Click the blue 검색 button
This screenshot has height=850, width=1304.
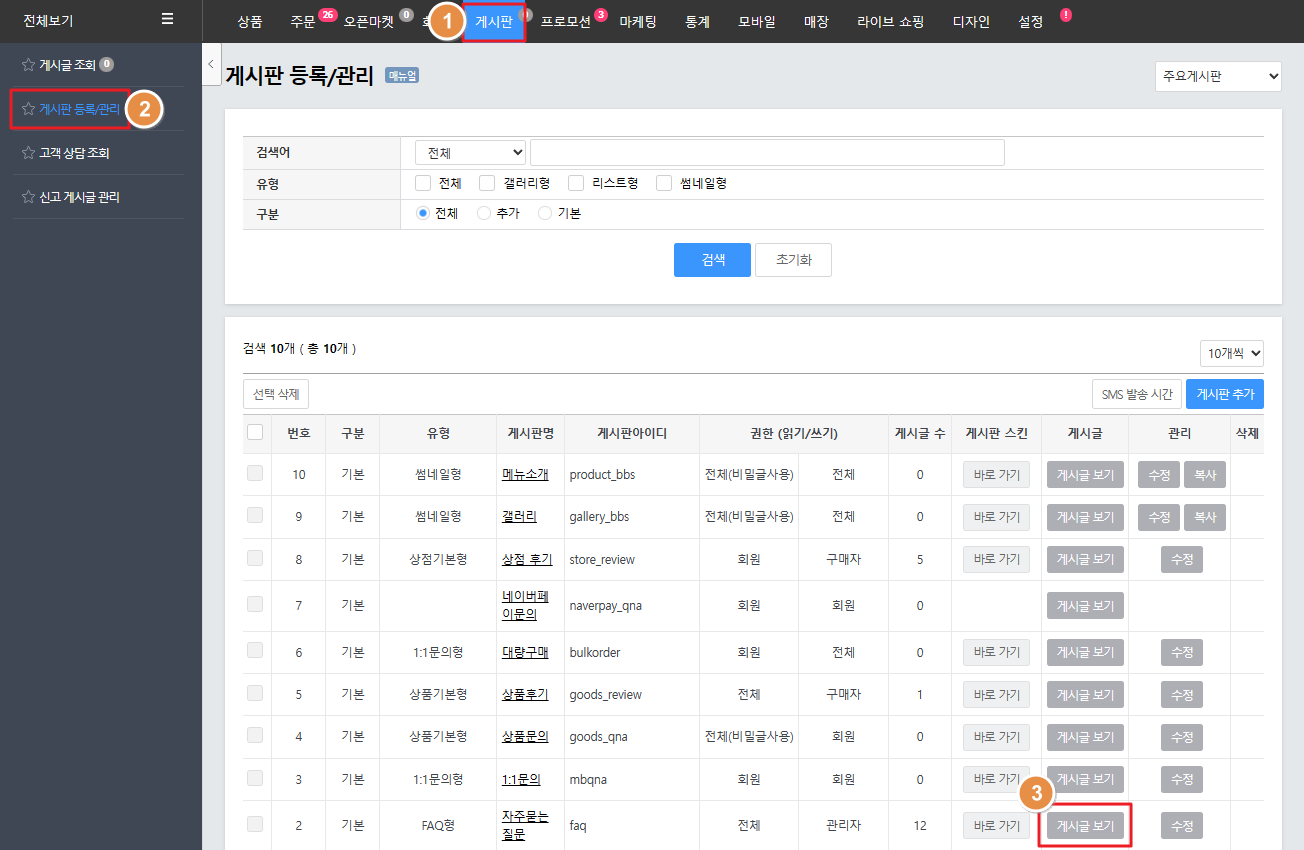click(712, 260)
